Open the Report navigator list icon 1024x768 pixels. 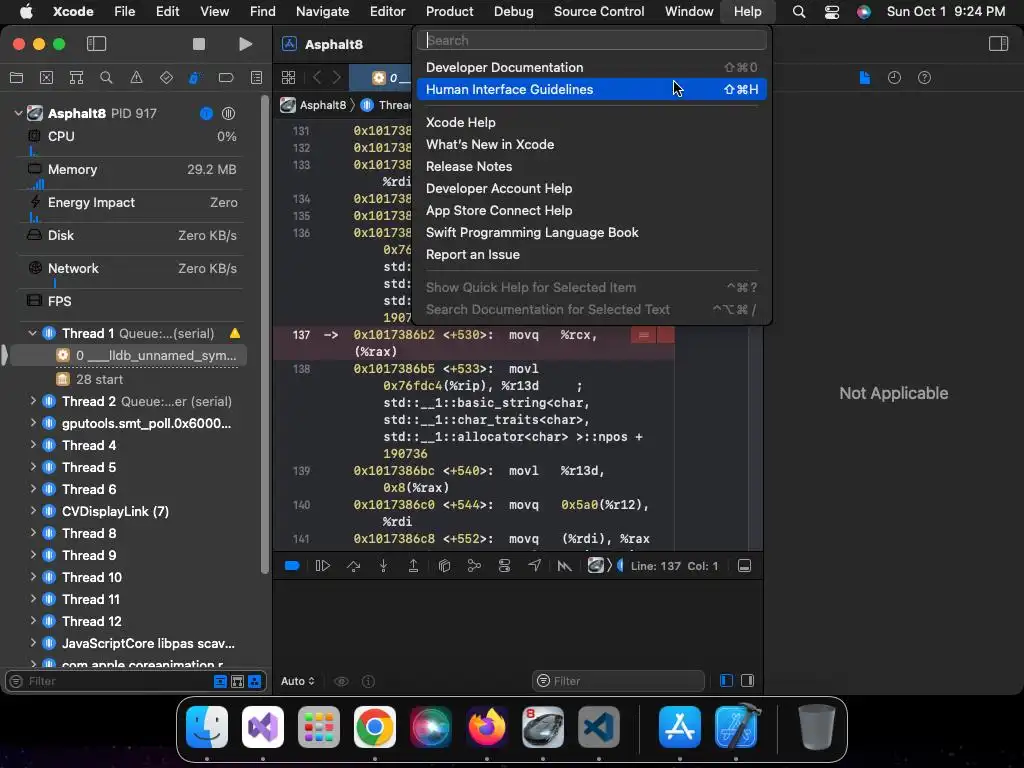(x=257, y=78)
